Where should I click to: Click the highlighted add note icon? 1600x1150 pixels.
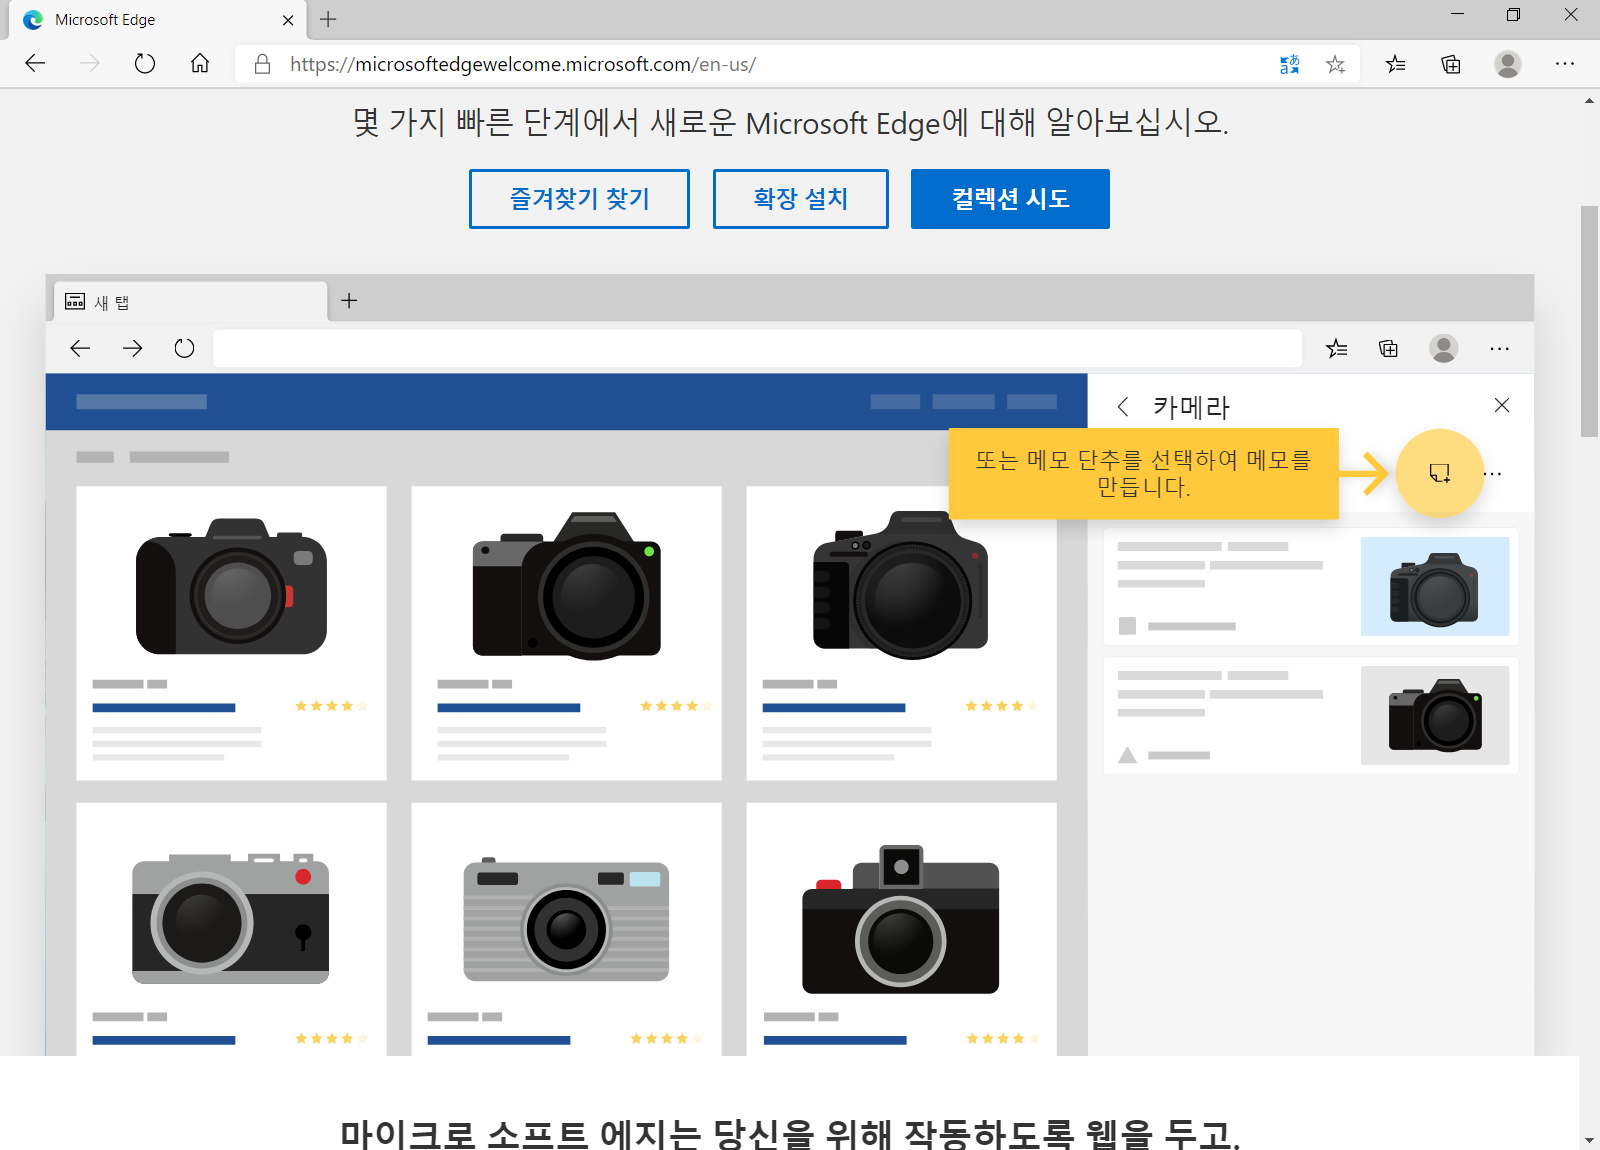tap(1439, 473)
